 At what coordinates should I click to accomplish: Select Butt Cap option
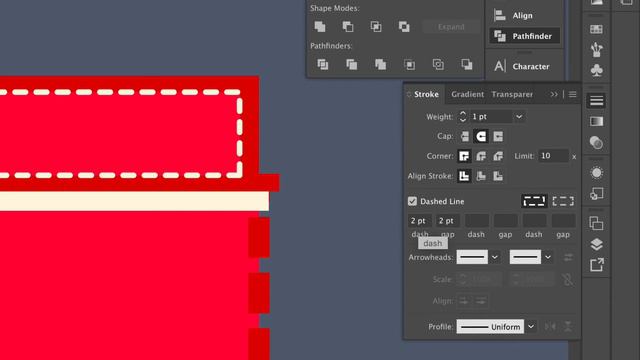coord(464,136)
